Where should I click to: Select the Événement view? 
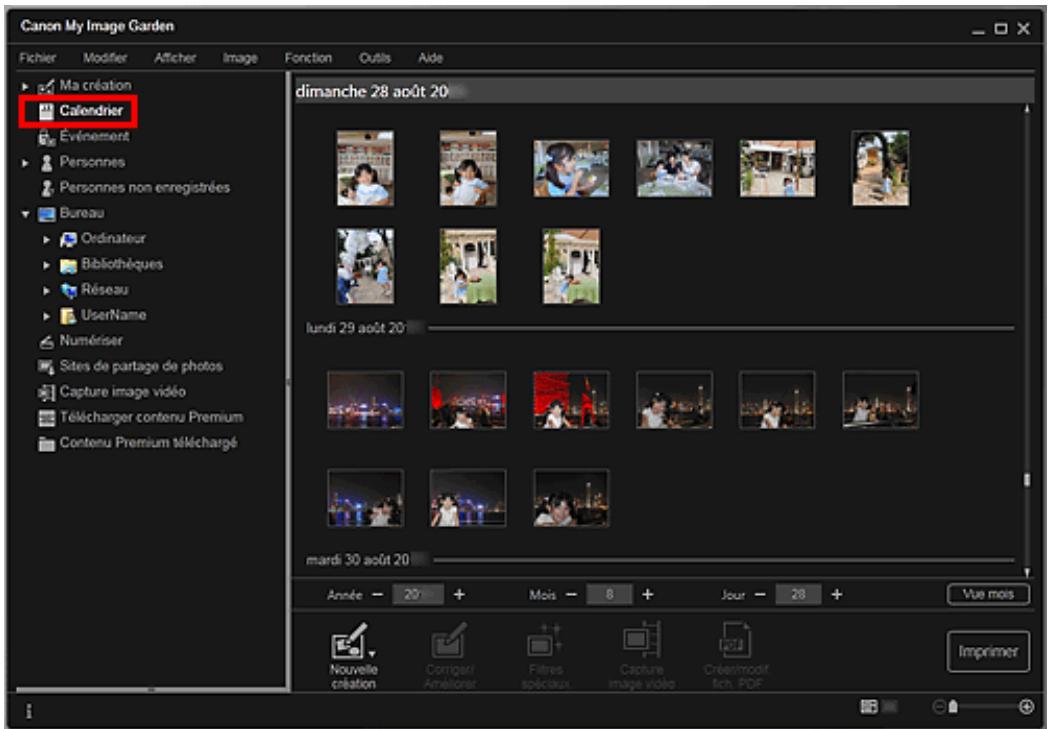[94, 137]
